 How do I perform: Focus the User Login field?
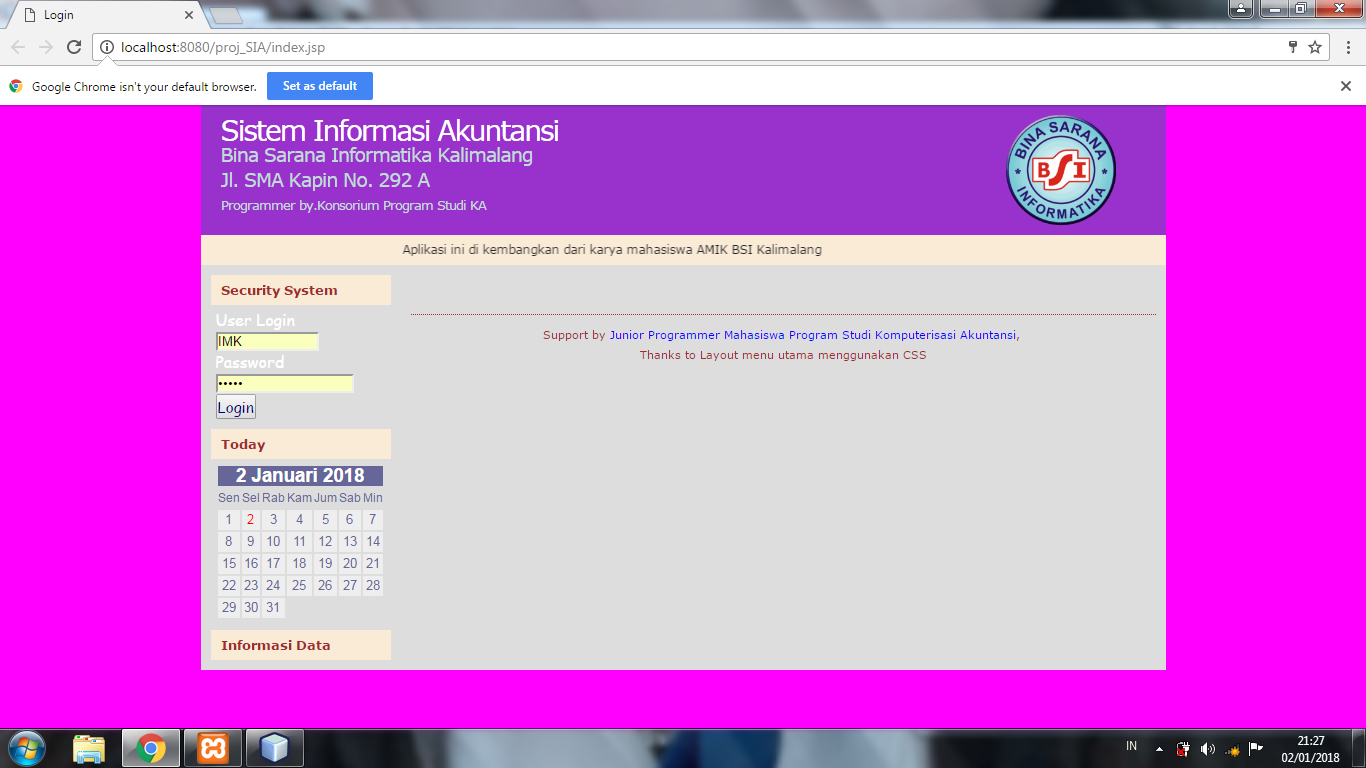[x=267, y=342]
